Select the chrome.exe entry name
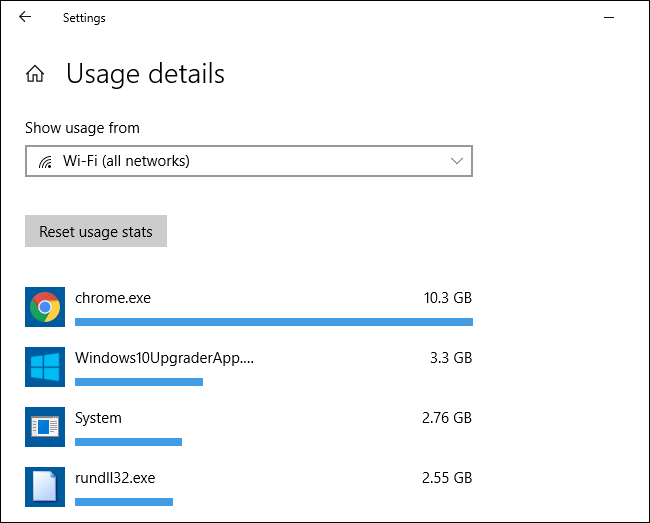This screenshot has width=650, height=523. [112, 298]
